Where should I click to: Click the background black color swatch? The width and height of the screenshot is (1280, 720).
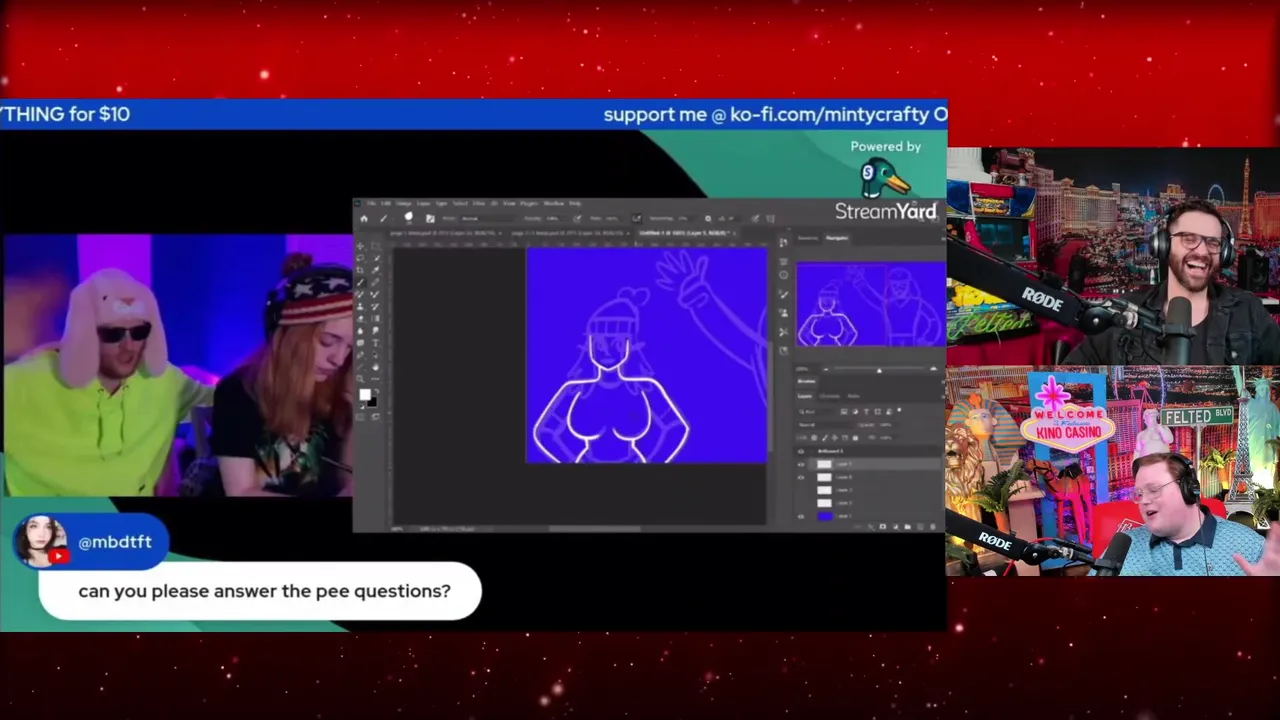coord(372,402)
